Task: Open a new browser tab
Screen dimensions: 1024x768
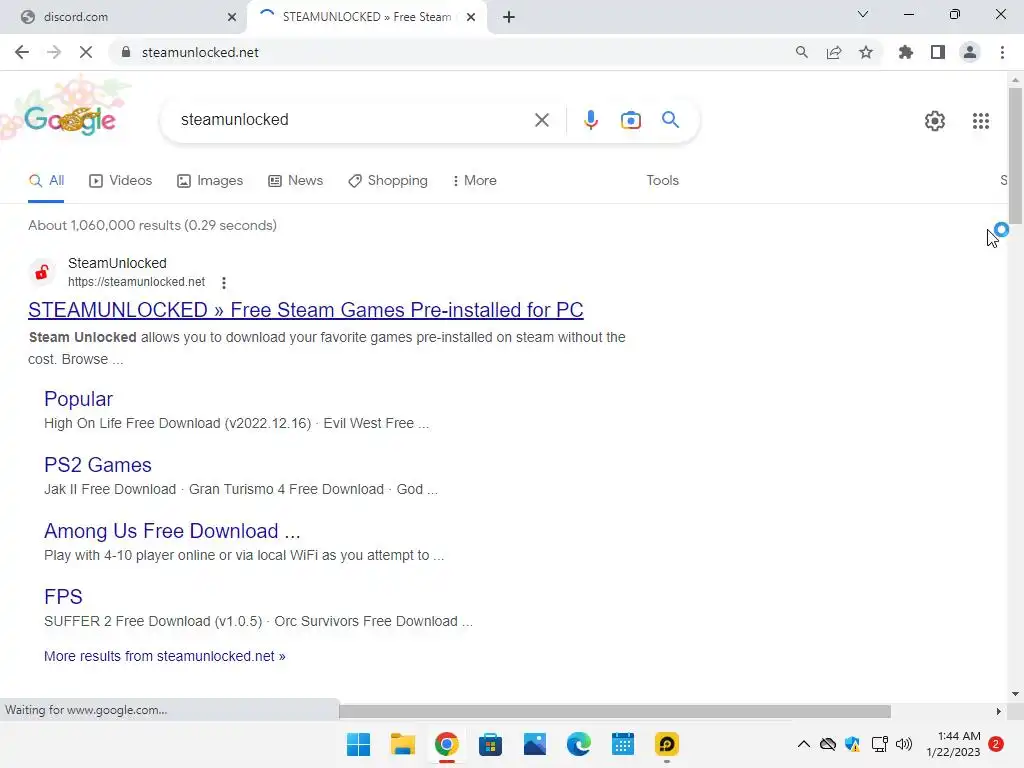Action: [x=509, y=17]
